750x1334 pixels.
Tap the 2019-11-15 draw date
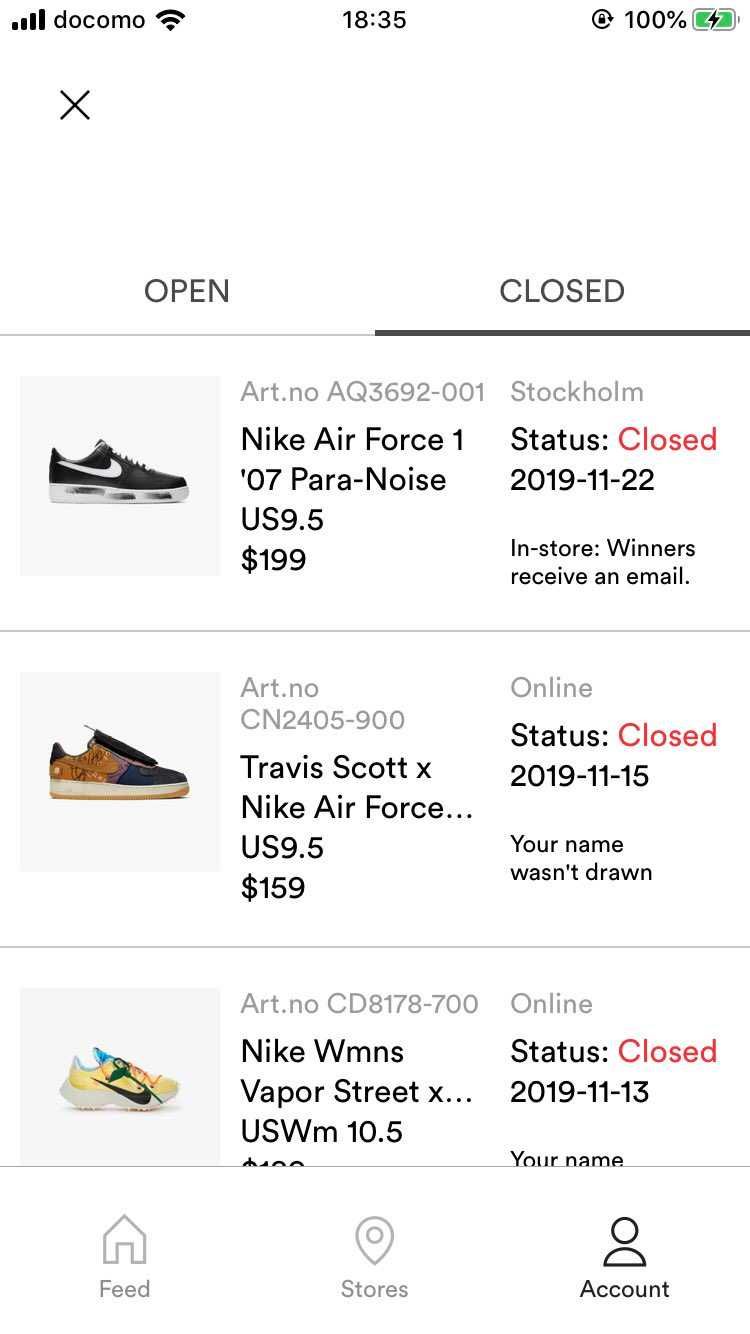point(579,776)
